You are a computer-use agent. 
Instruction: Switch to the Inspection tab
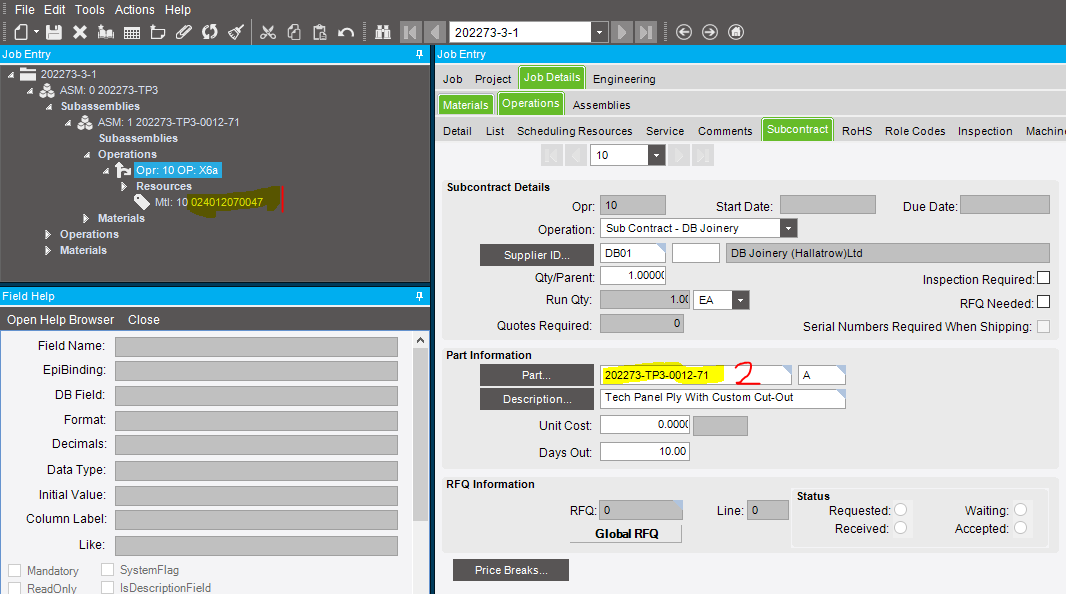pos(985,131)
